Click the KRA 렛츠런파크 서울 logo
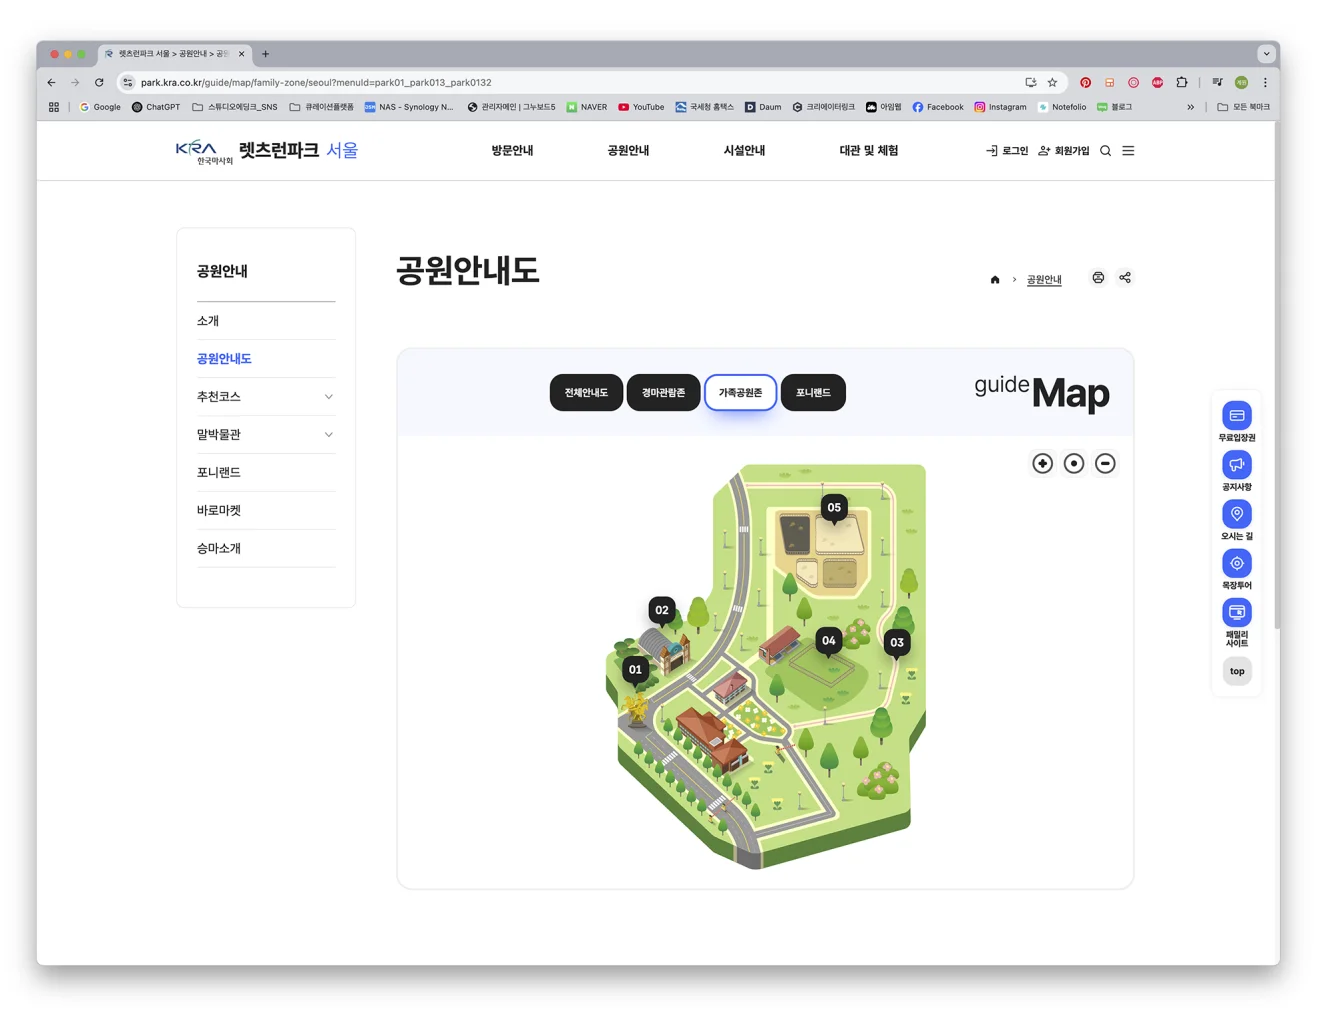Screen dimensions: 1320x1012 click(267, 151)
